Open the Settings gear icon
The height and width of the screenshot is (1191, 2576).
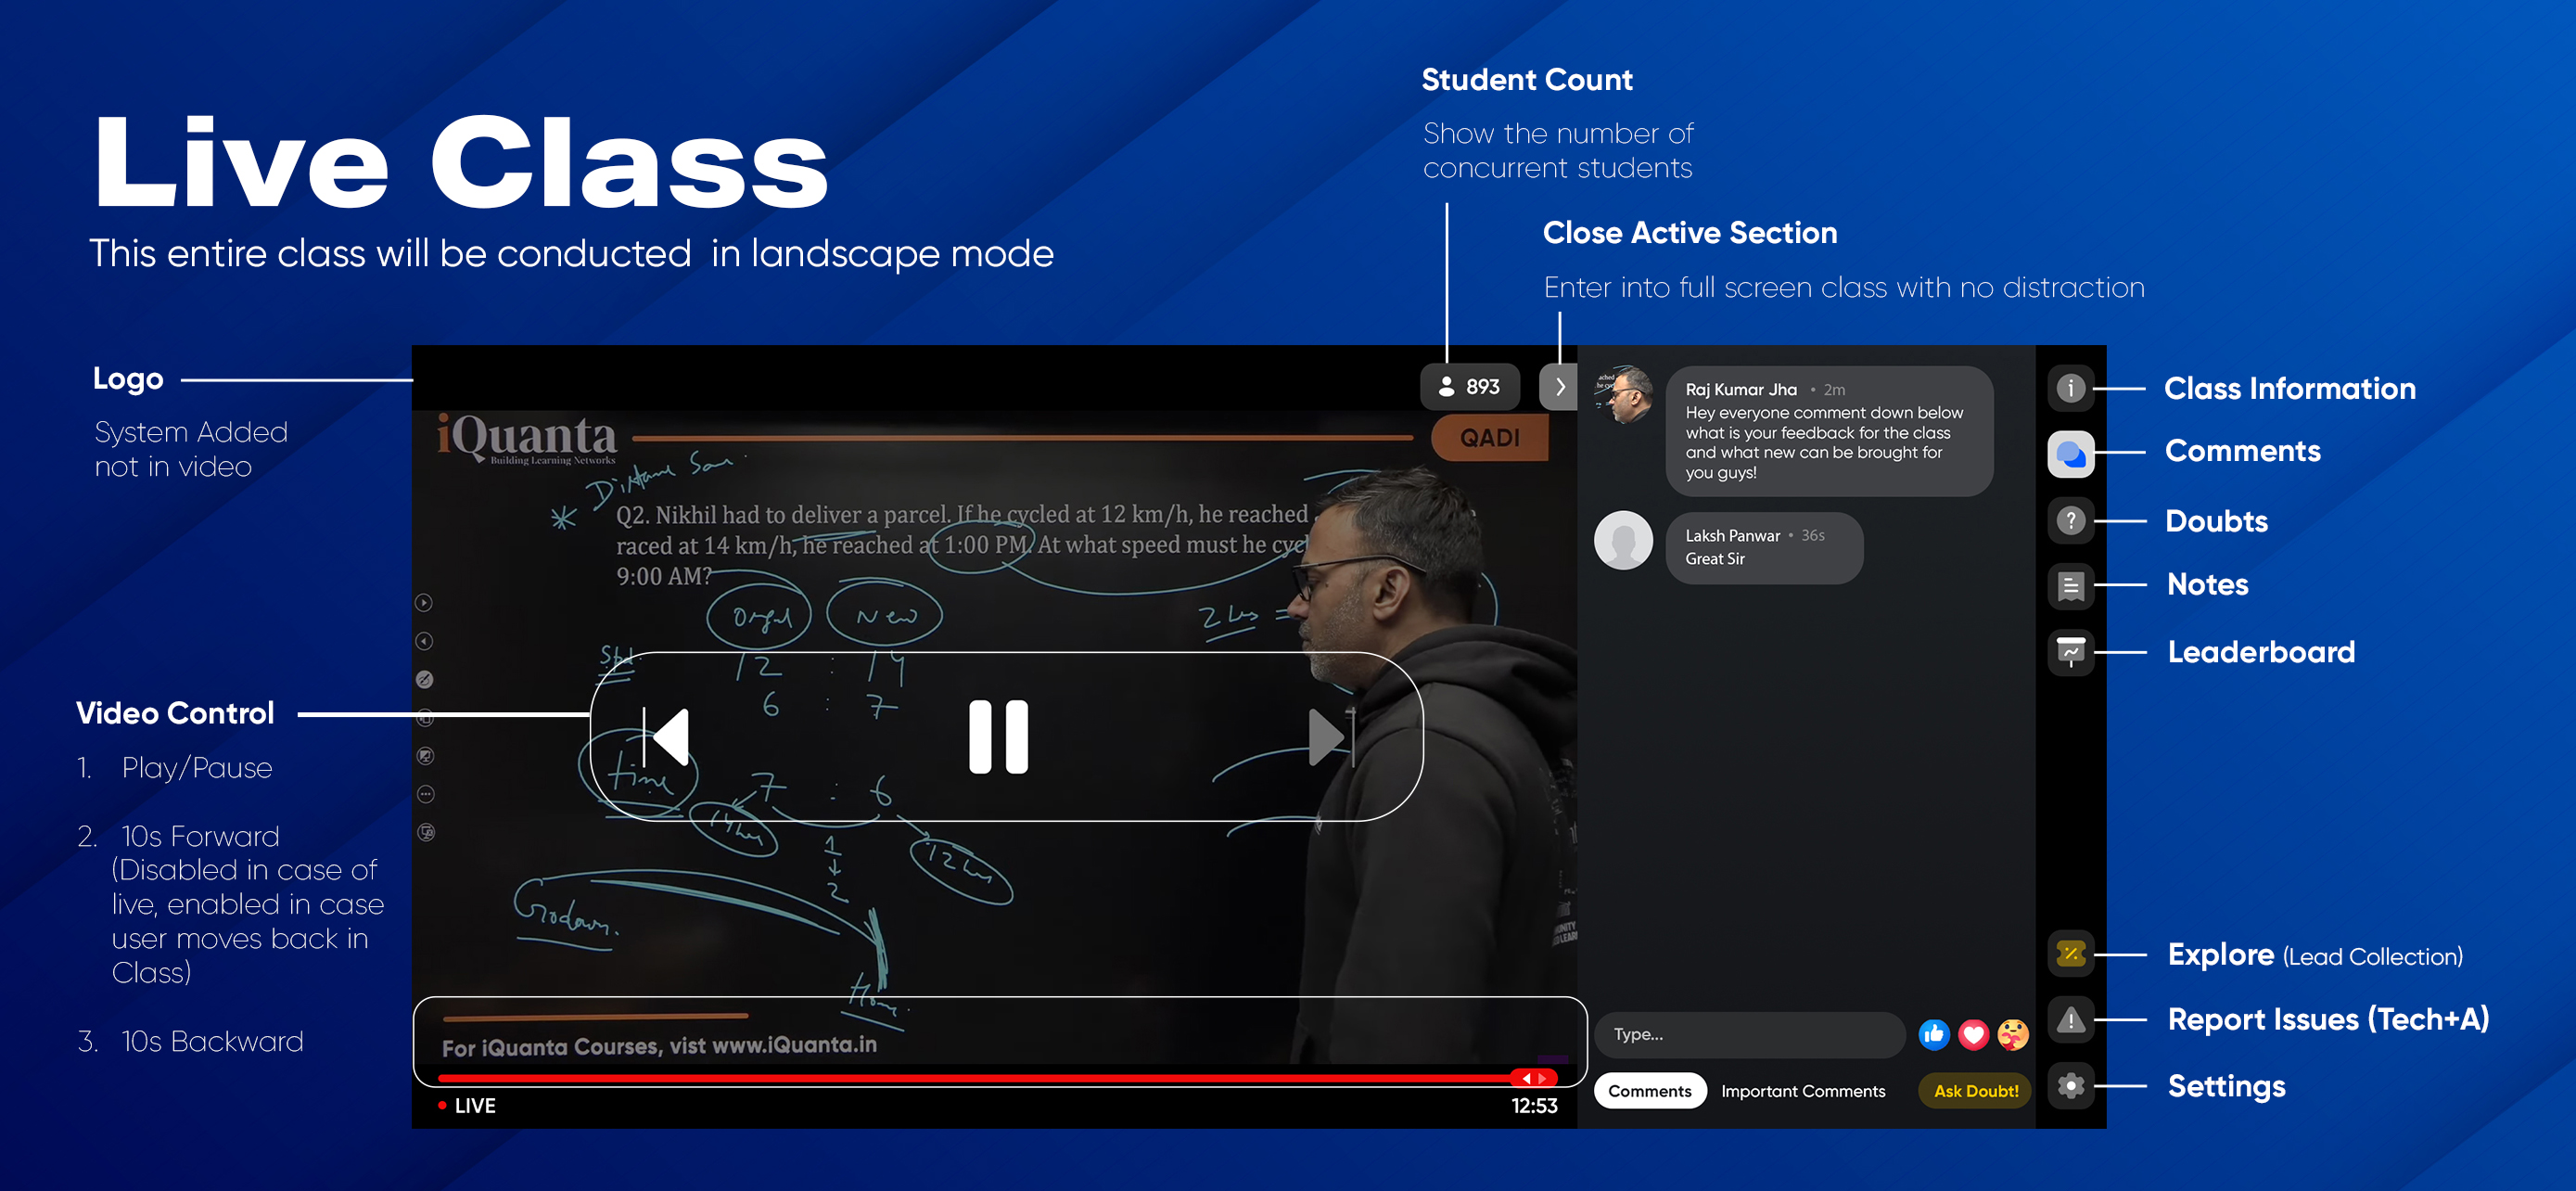point(2070,1085)
